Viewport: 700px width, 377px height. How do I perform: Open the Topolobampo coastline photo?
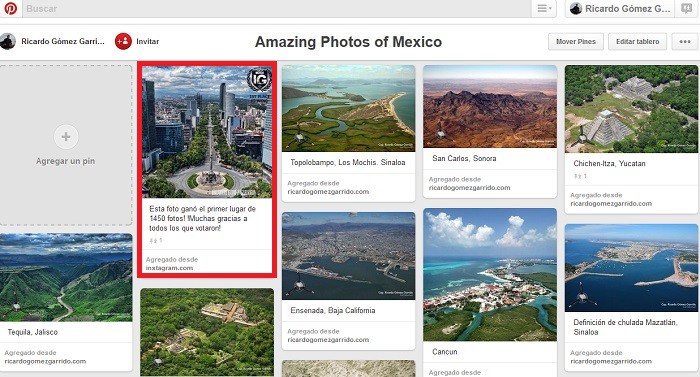tap(349, 108)
